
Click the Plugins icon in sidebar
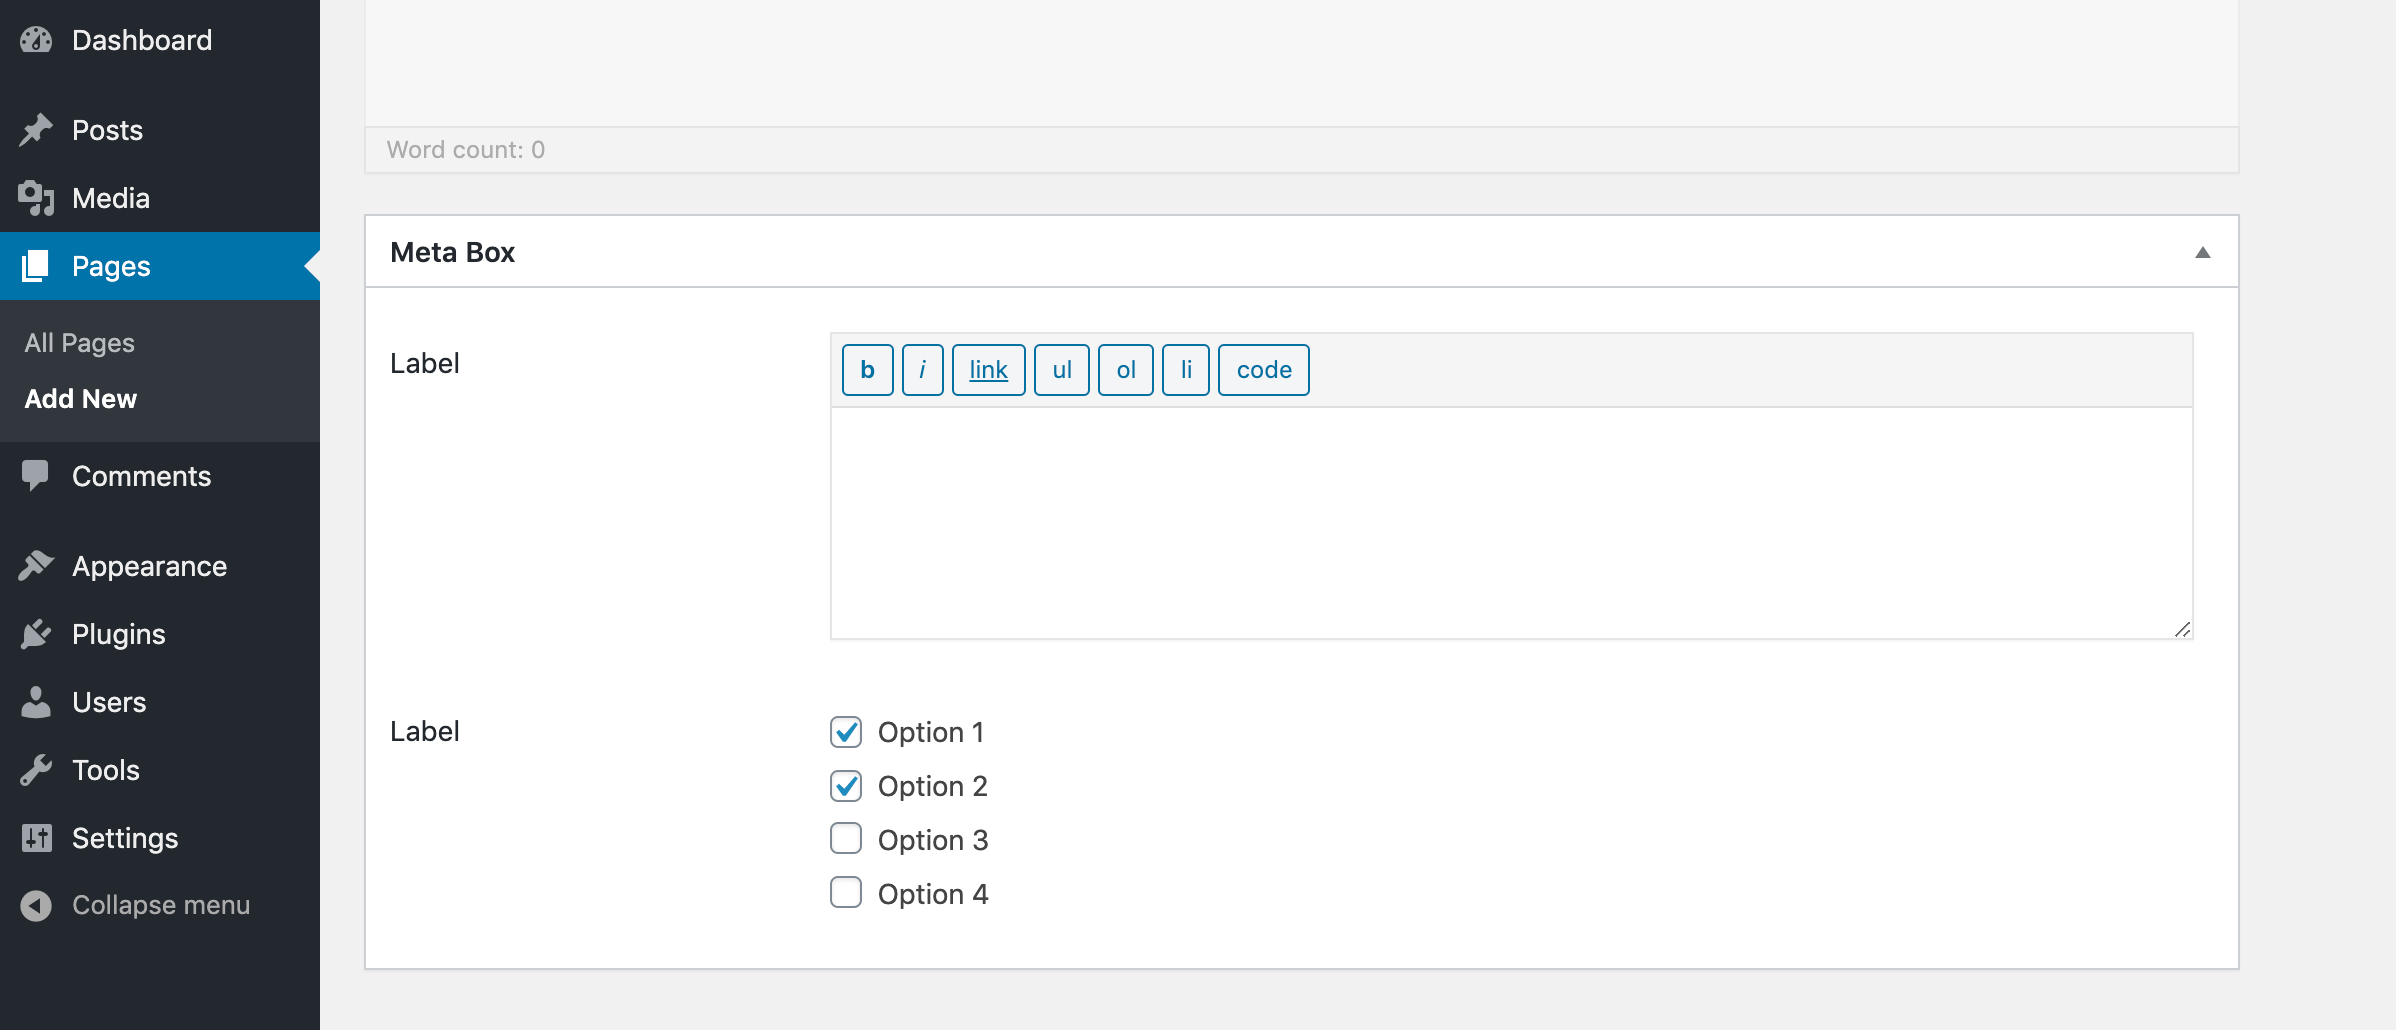(x=36, y=633)
